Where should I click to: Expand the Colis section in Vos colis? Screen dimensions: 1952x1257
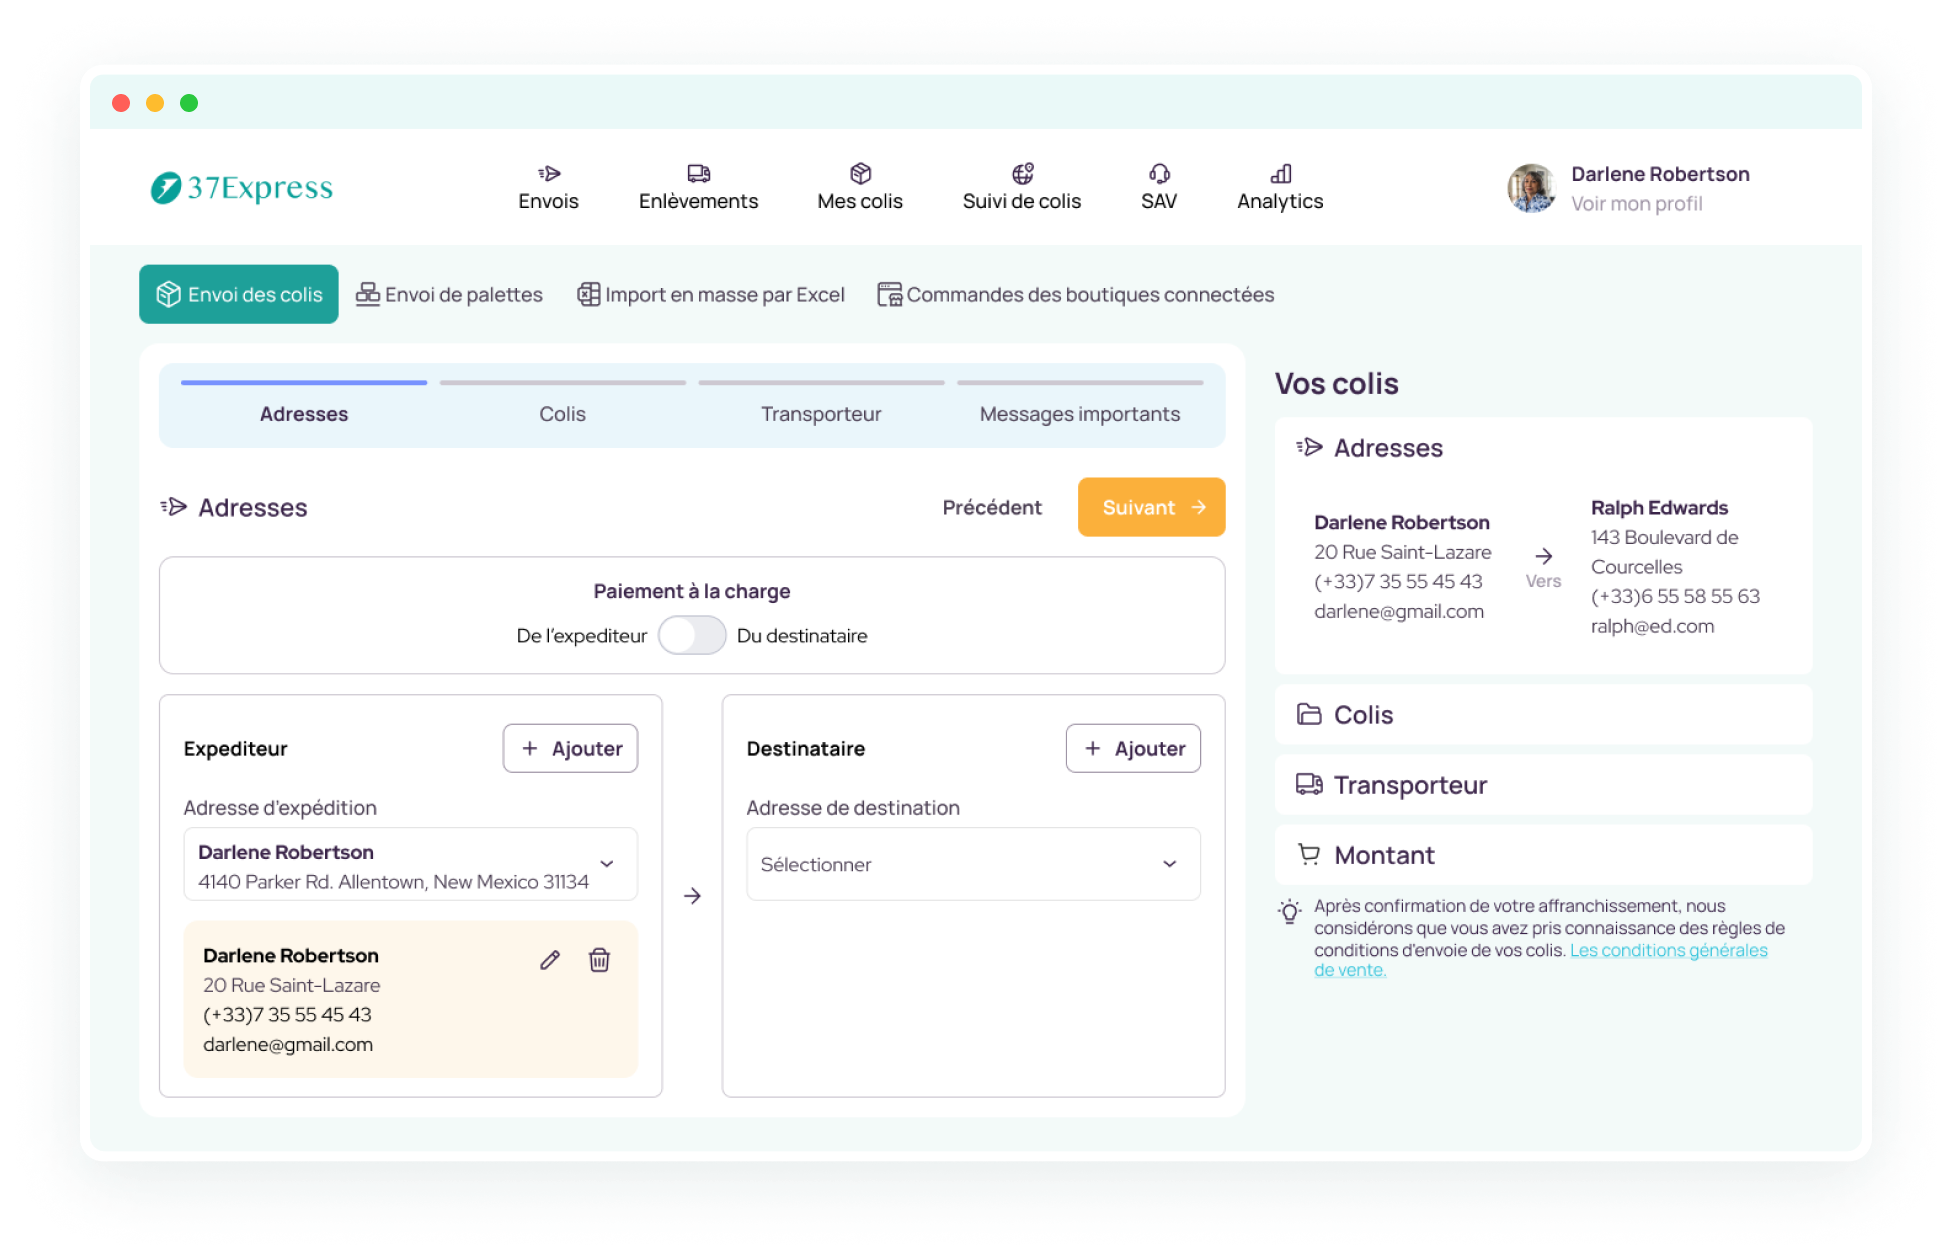click(1542, 715)
